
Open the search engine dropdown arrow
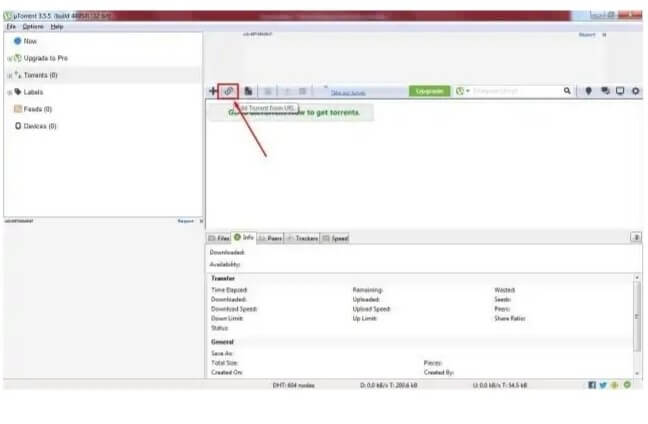tap(468, 91)
